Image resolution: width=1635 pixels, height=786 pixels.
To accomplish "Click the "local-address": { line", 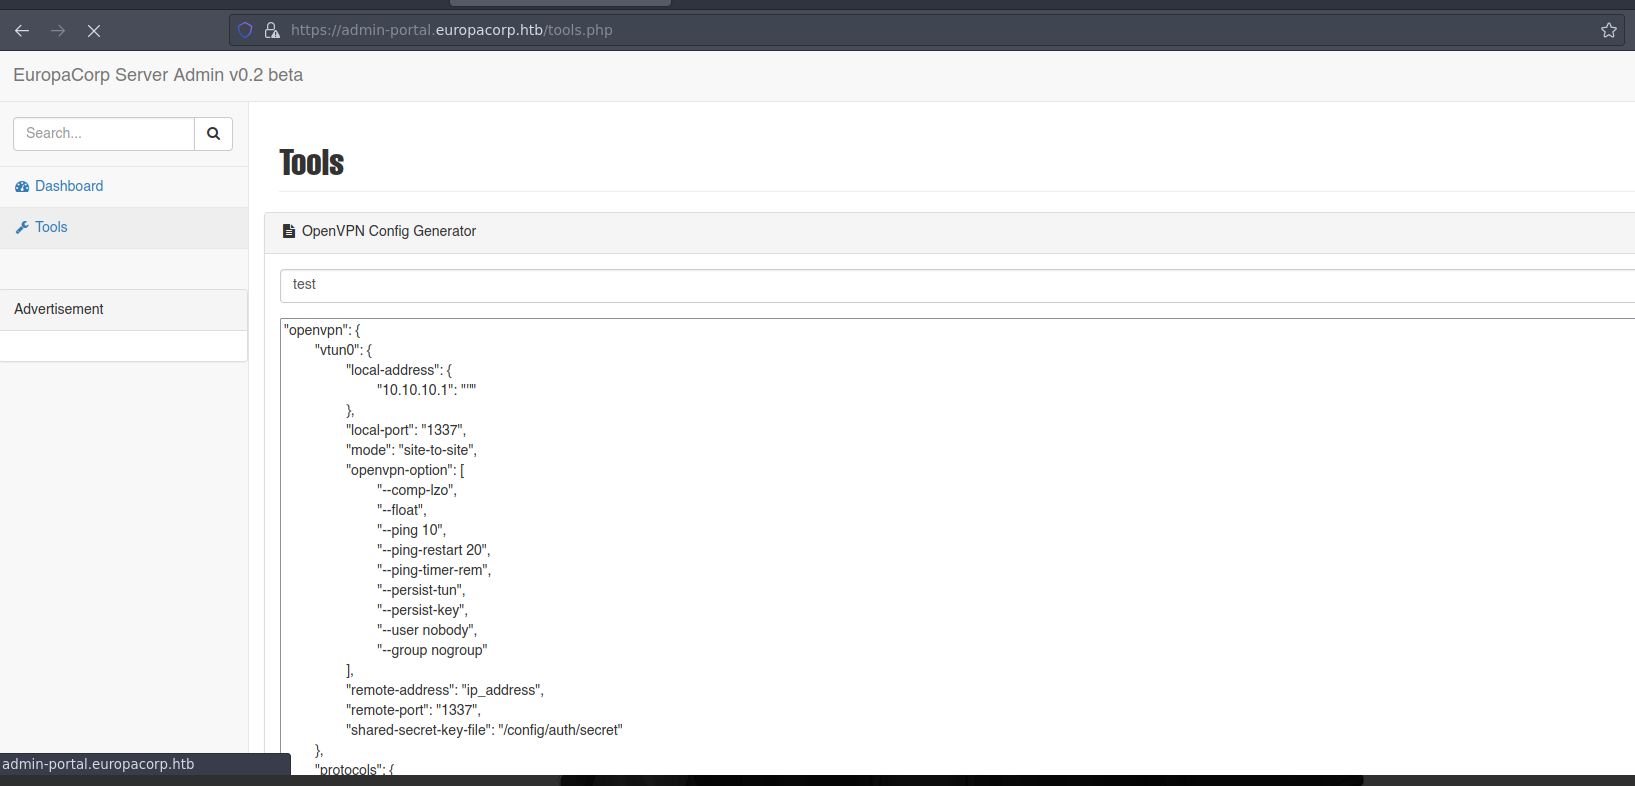I will pos(399,370).
